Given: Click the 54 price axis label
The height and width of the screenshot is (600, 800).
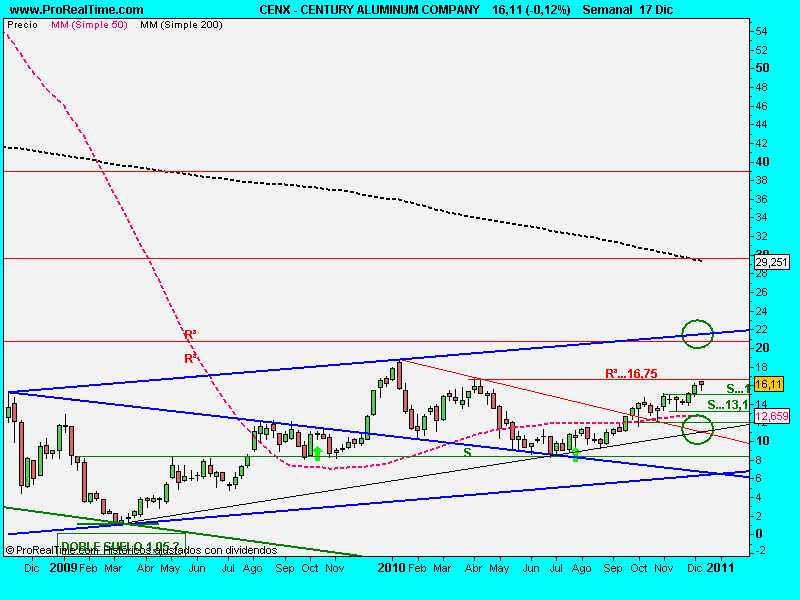Looking at the screenshot, I should click(762, 32).
